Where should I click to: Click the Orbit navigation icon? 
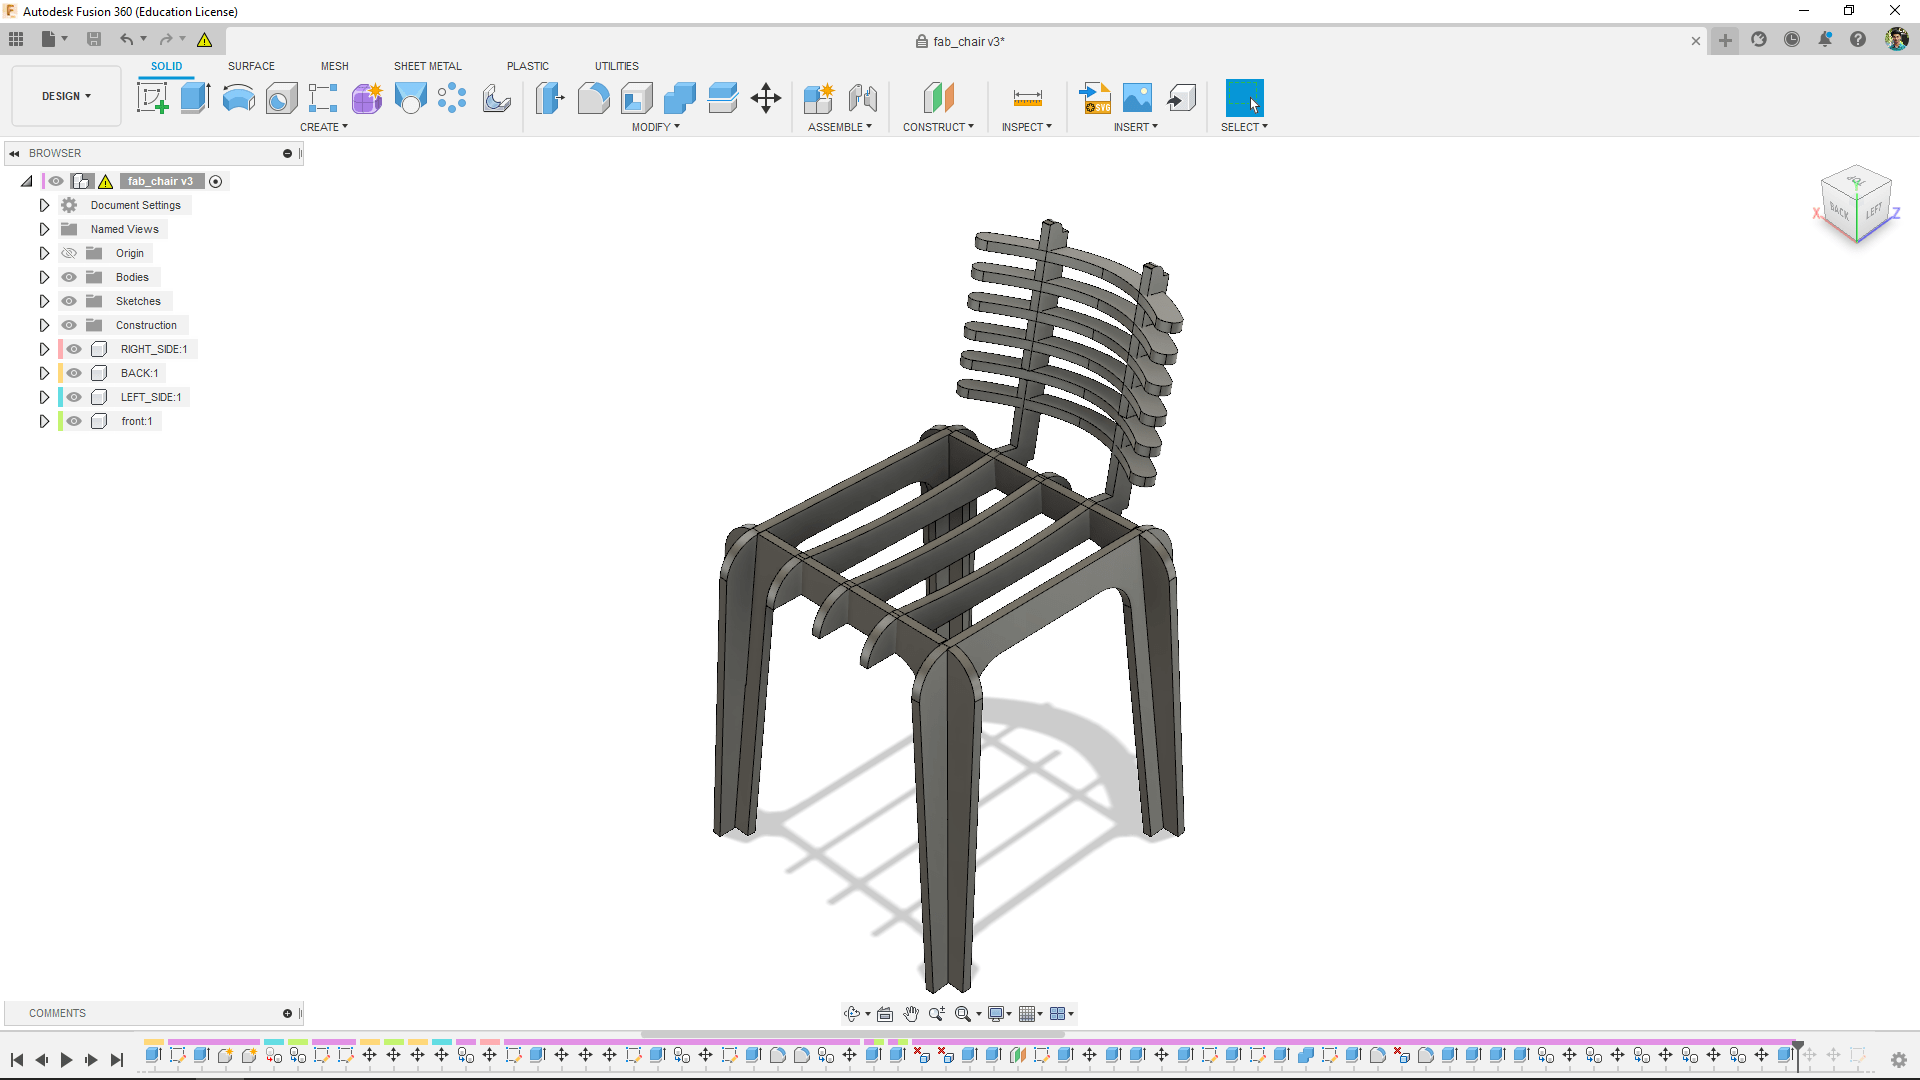coord(852,1014)
